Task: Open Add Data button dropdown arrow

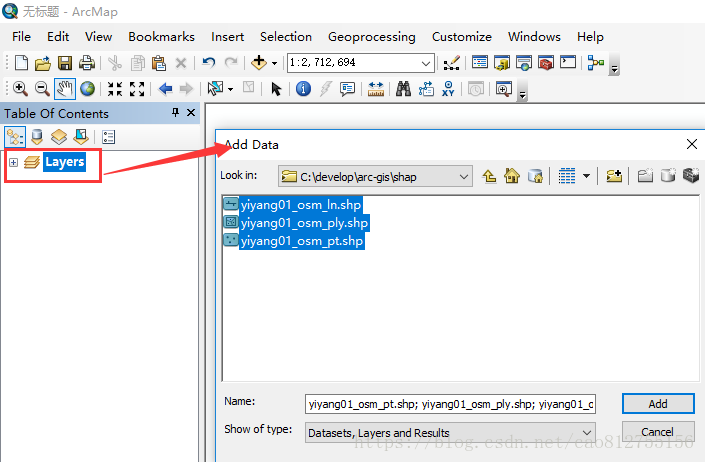Action: [274, 63]
